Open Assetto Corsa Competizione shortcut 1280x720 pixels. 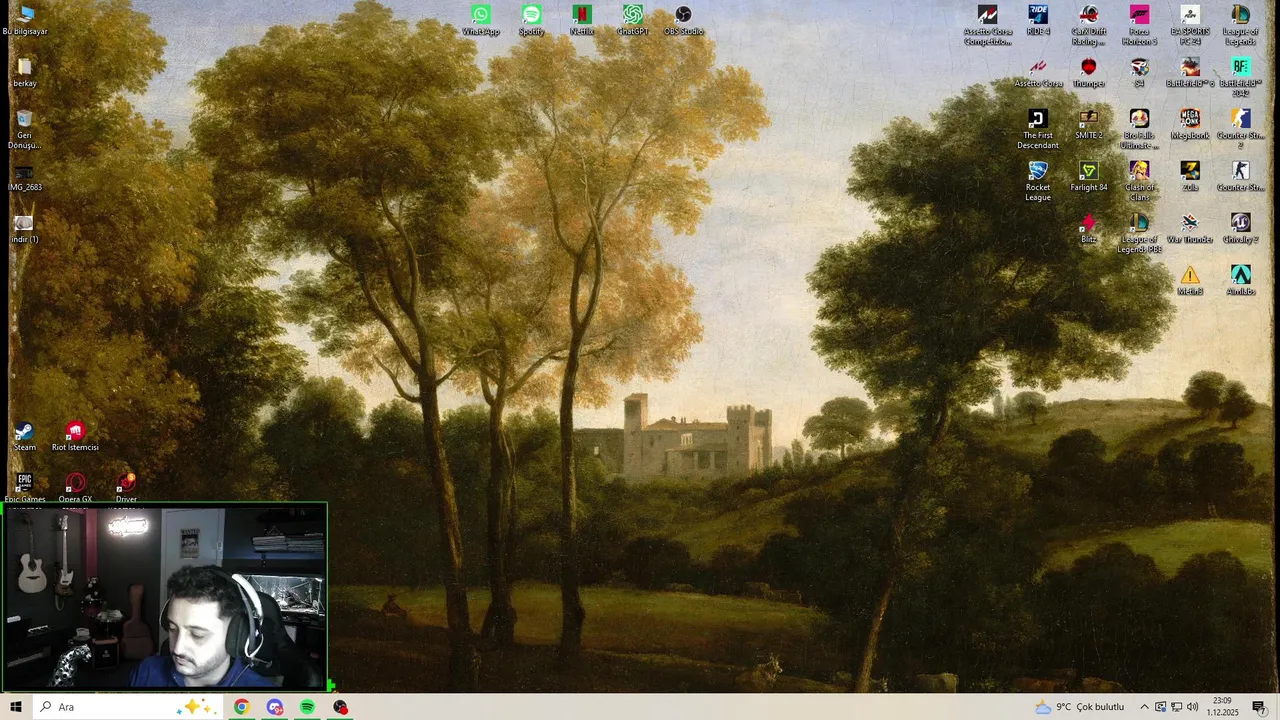coord(987,25)
